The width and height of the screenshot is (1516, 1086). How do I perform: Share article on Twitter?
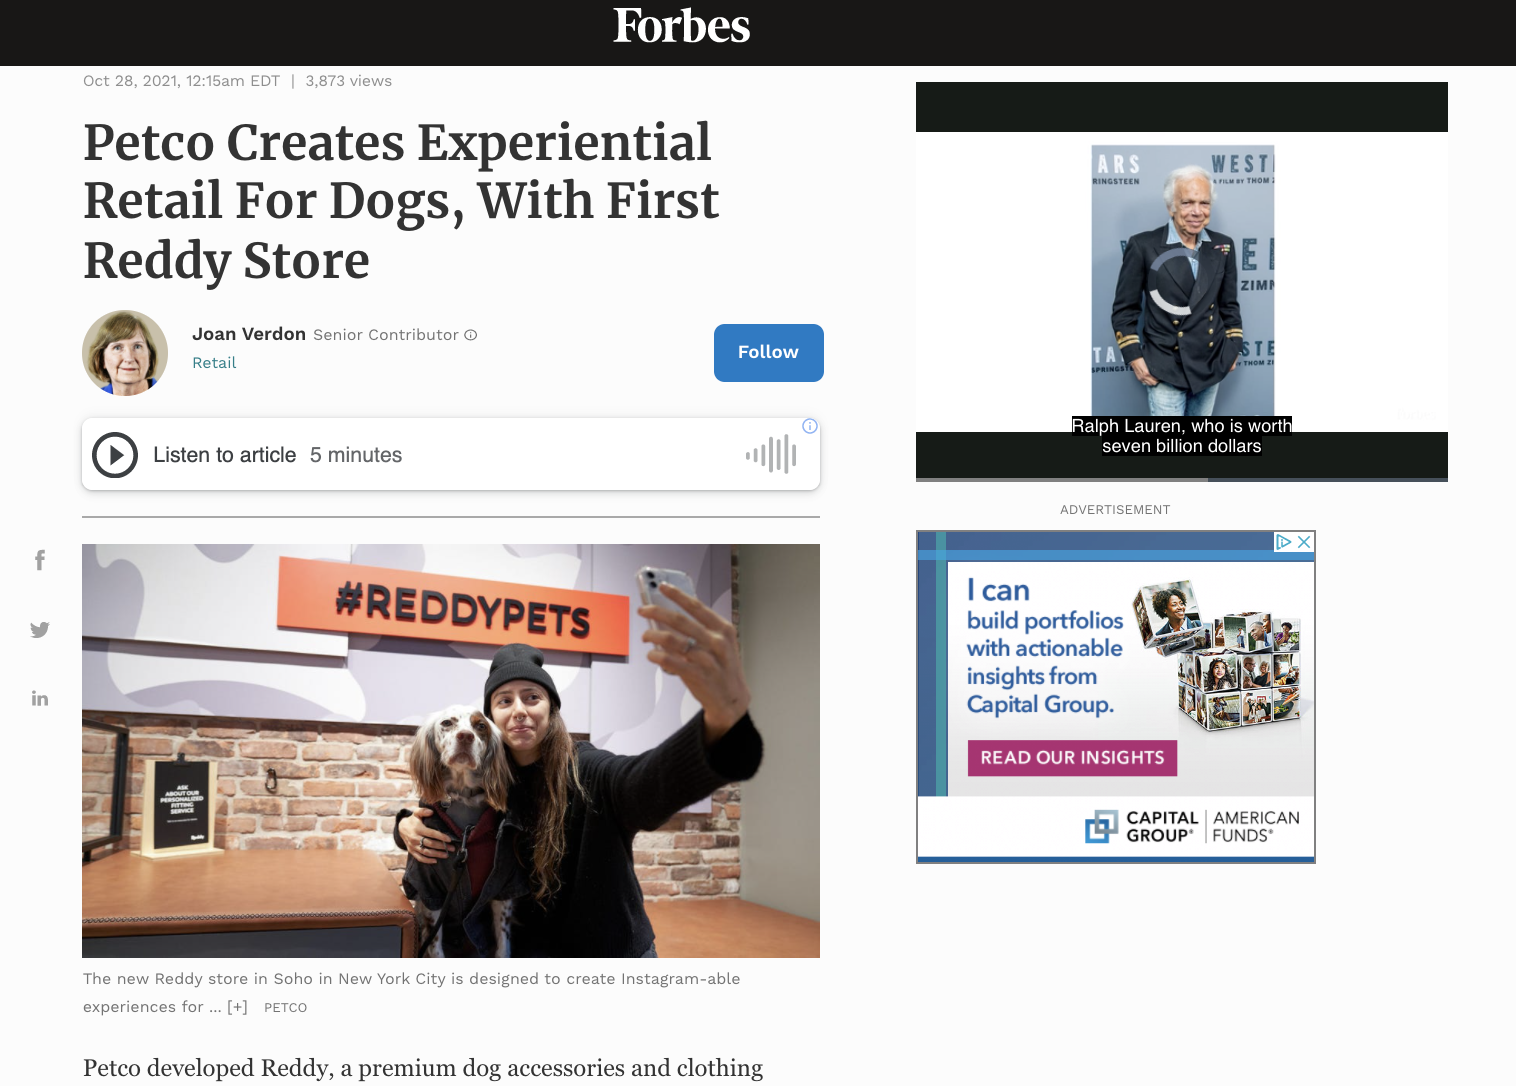tap(40, 629)
